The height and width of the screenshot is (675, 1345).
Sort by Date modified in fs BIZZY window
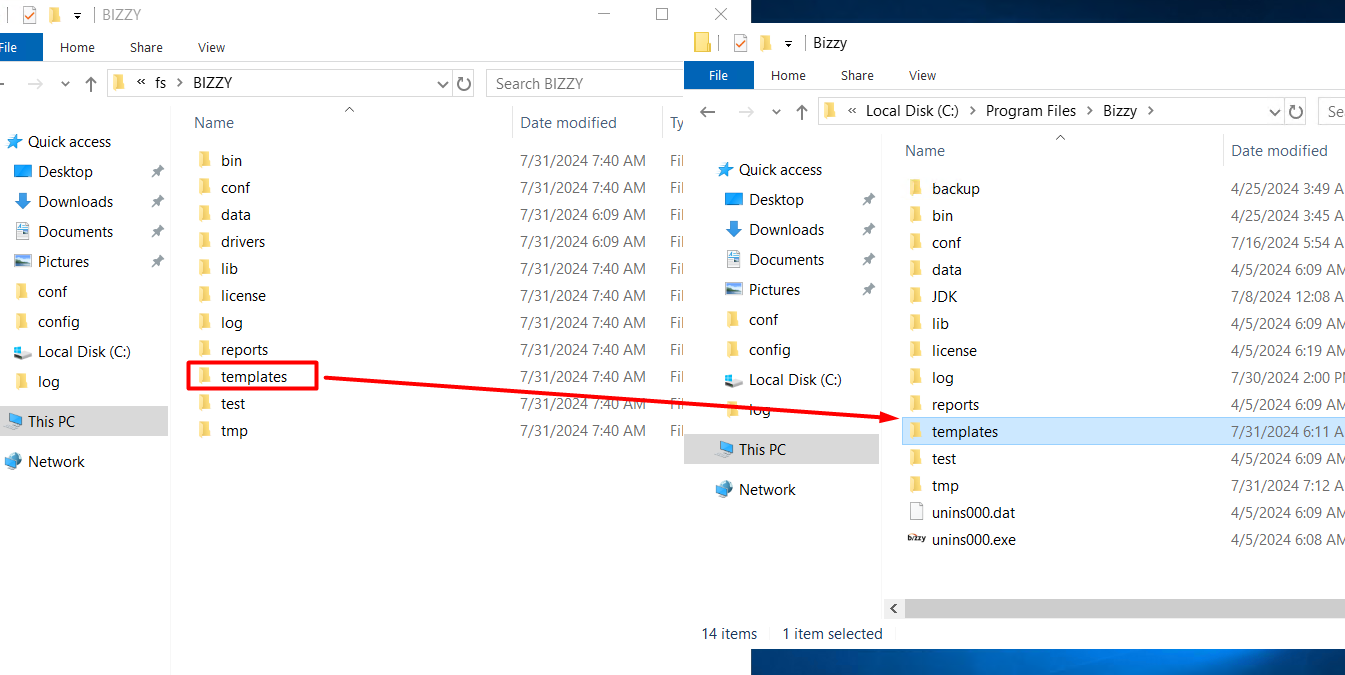click(568, 123)
